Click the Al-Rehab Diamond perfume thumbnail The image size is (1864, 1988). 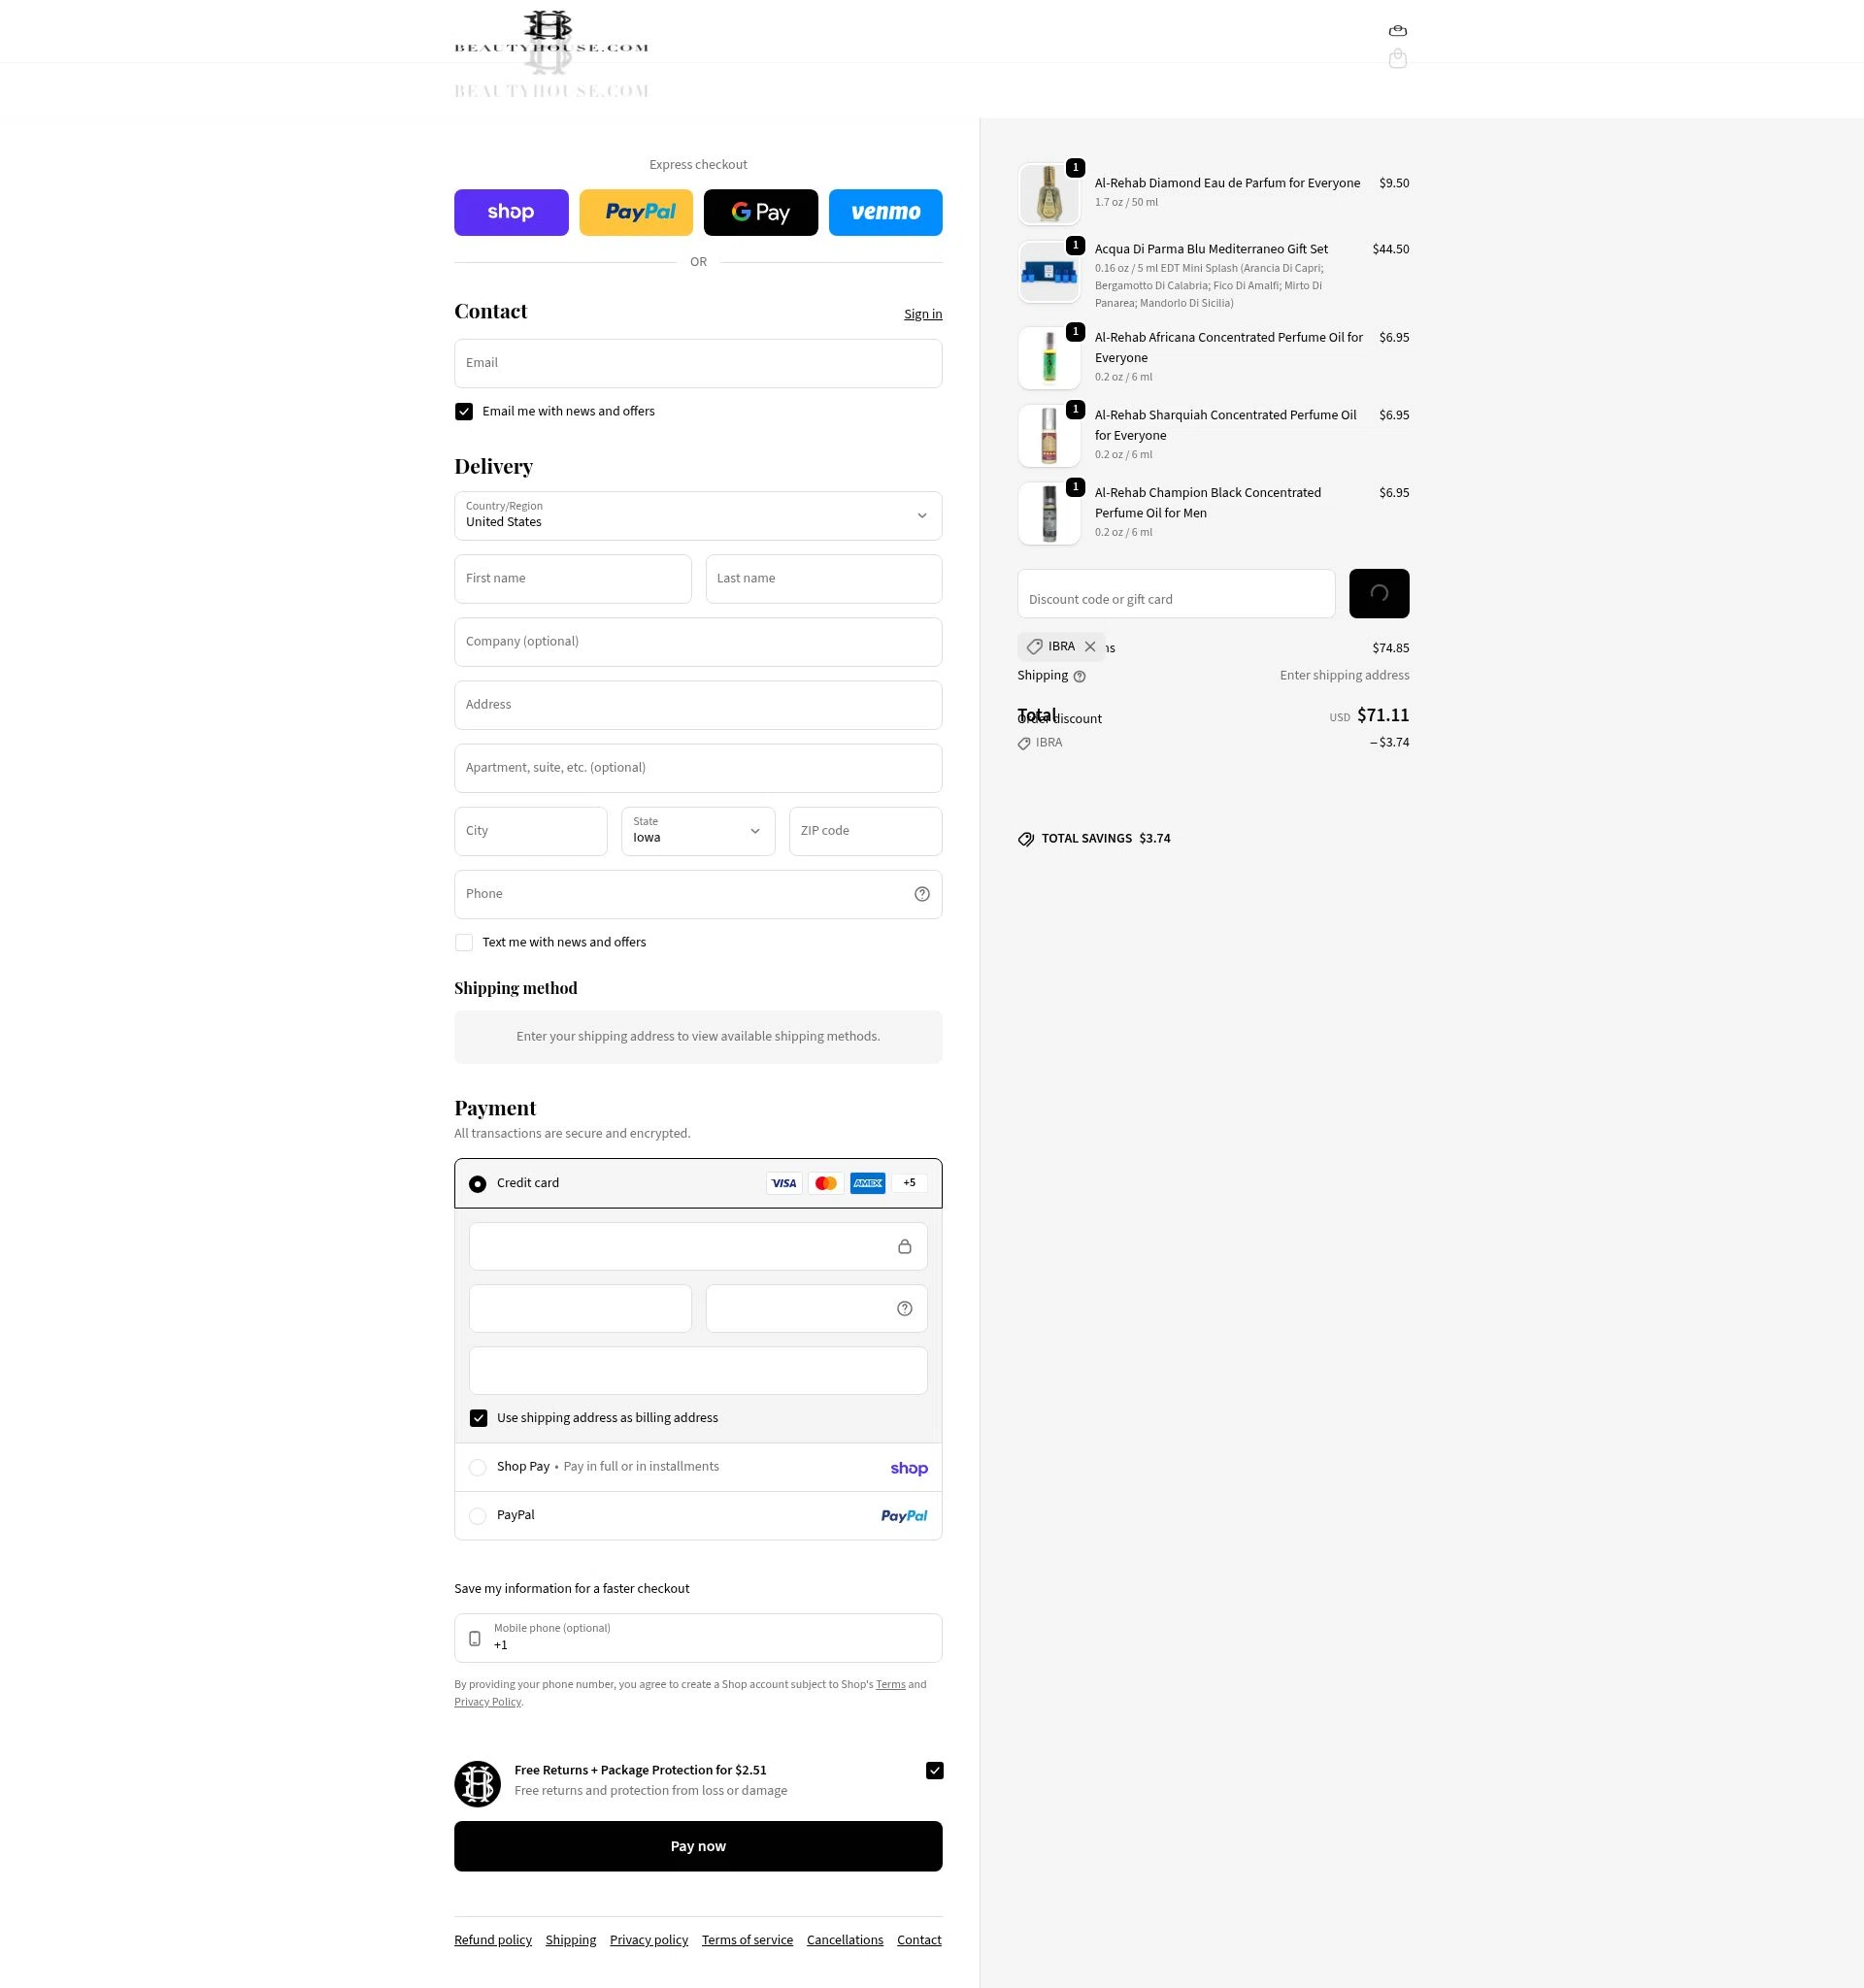(x=1048, y=194)
